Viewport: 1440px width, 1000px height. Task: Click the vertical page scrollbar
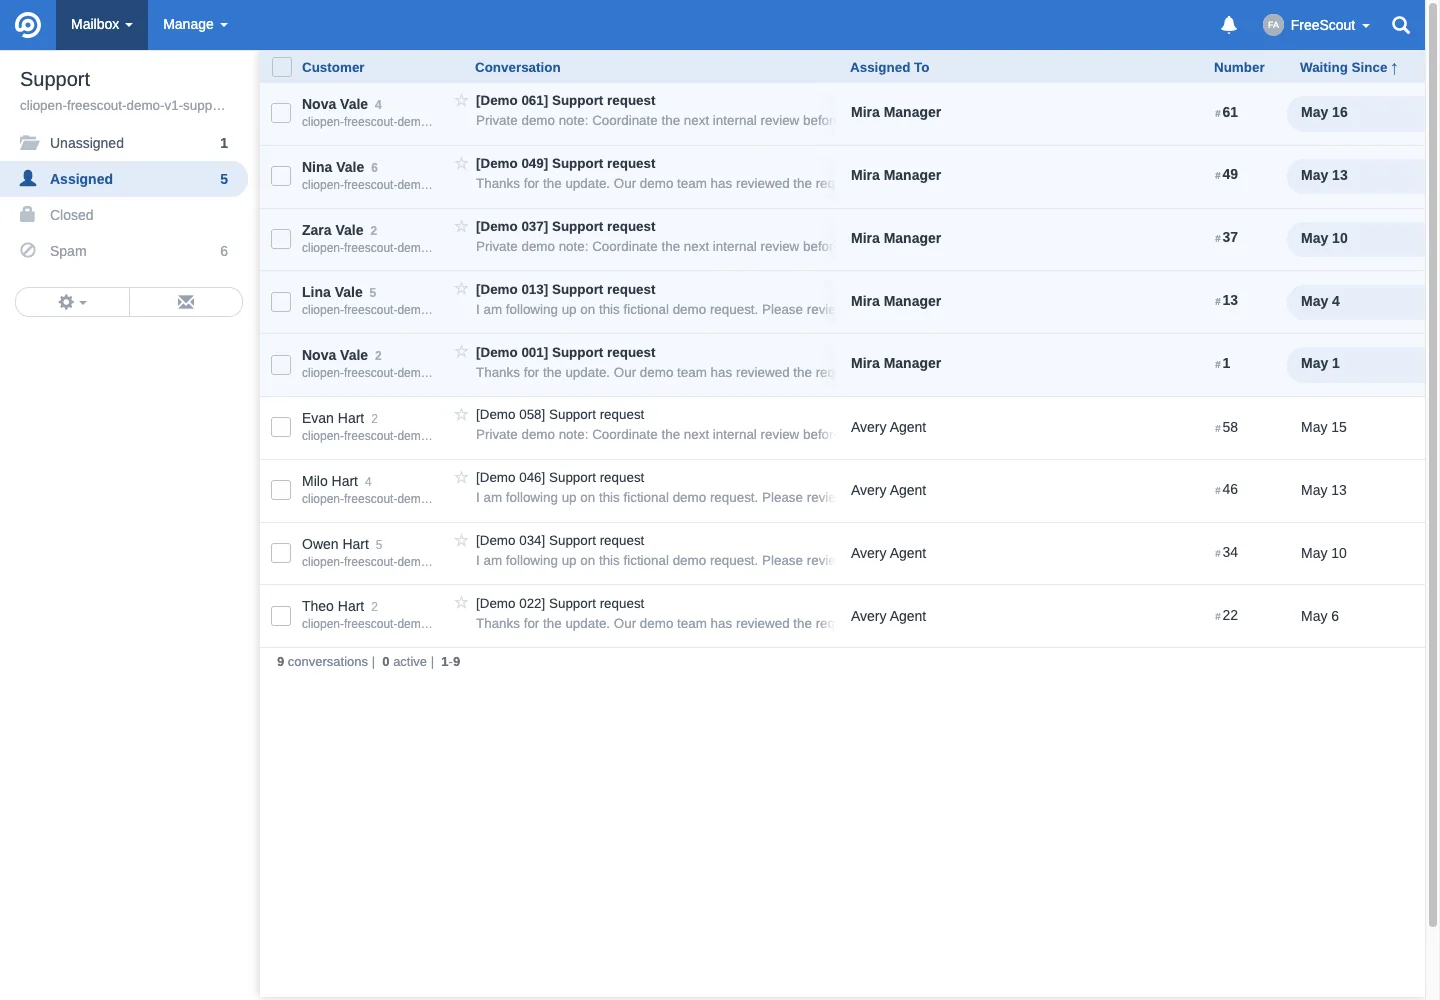pos(1433,465)
